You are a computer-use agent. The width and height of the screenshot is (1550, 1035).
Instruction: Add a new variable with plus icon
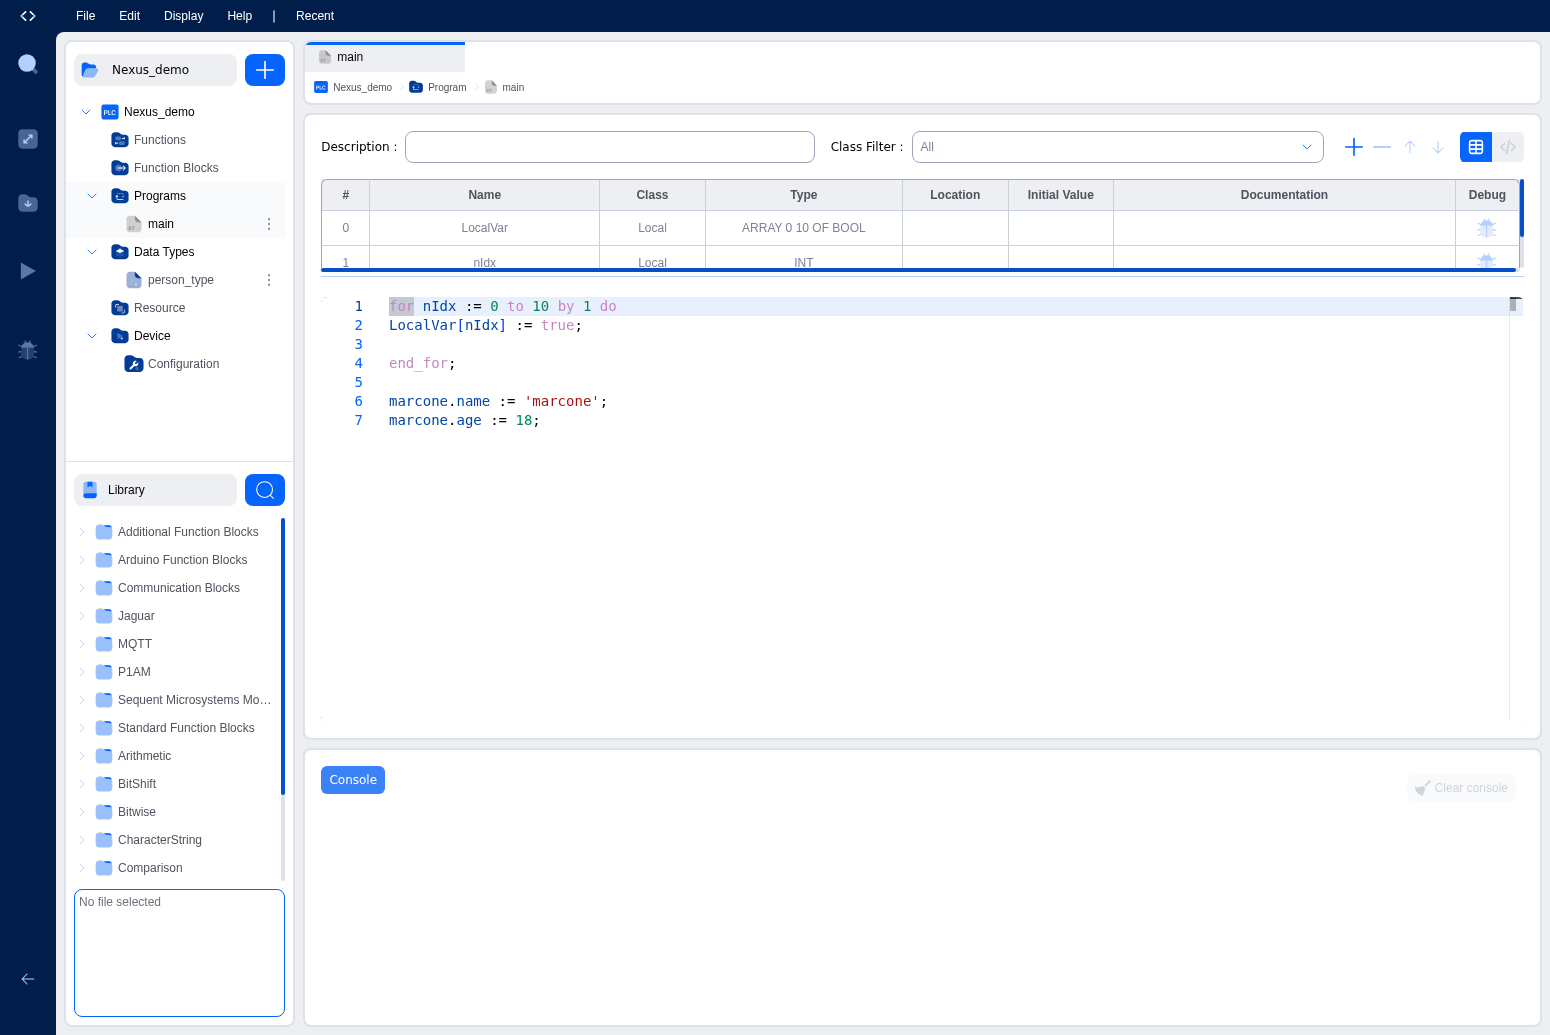1354,147
